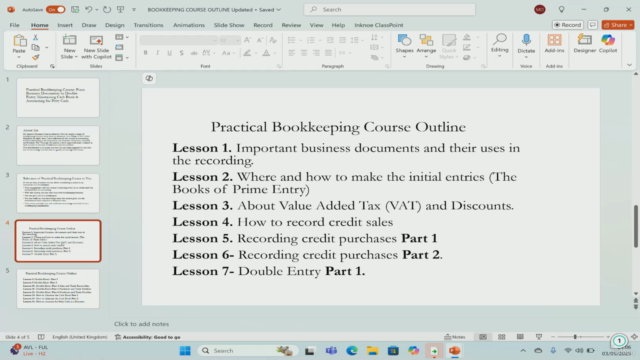The height and width of the screenshot is (360, 640).
Task: Click to add notes area
Action: [141, 324]
